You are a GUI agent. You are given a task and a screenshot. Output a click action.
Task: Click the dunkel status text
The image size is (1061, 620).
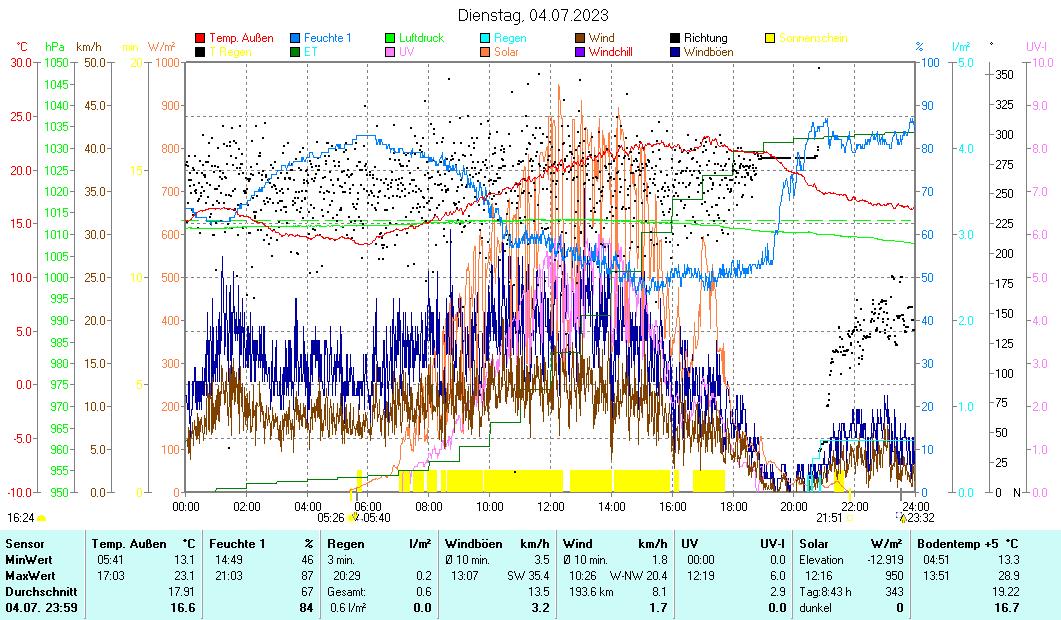click(815, 608)
